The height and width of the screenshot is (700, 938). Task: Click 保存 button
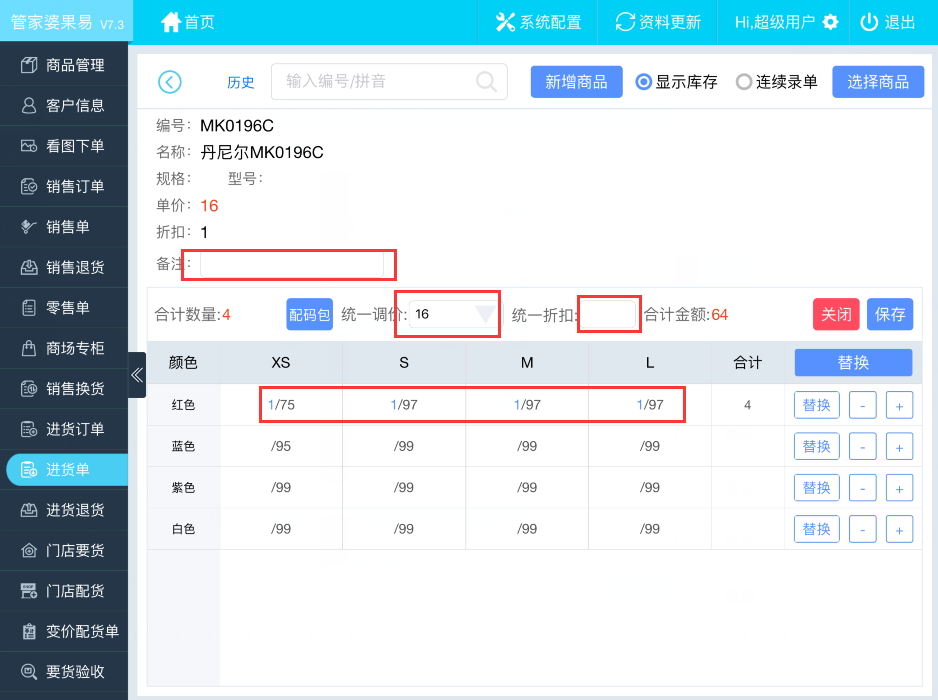tap(890, 315)
